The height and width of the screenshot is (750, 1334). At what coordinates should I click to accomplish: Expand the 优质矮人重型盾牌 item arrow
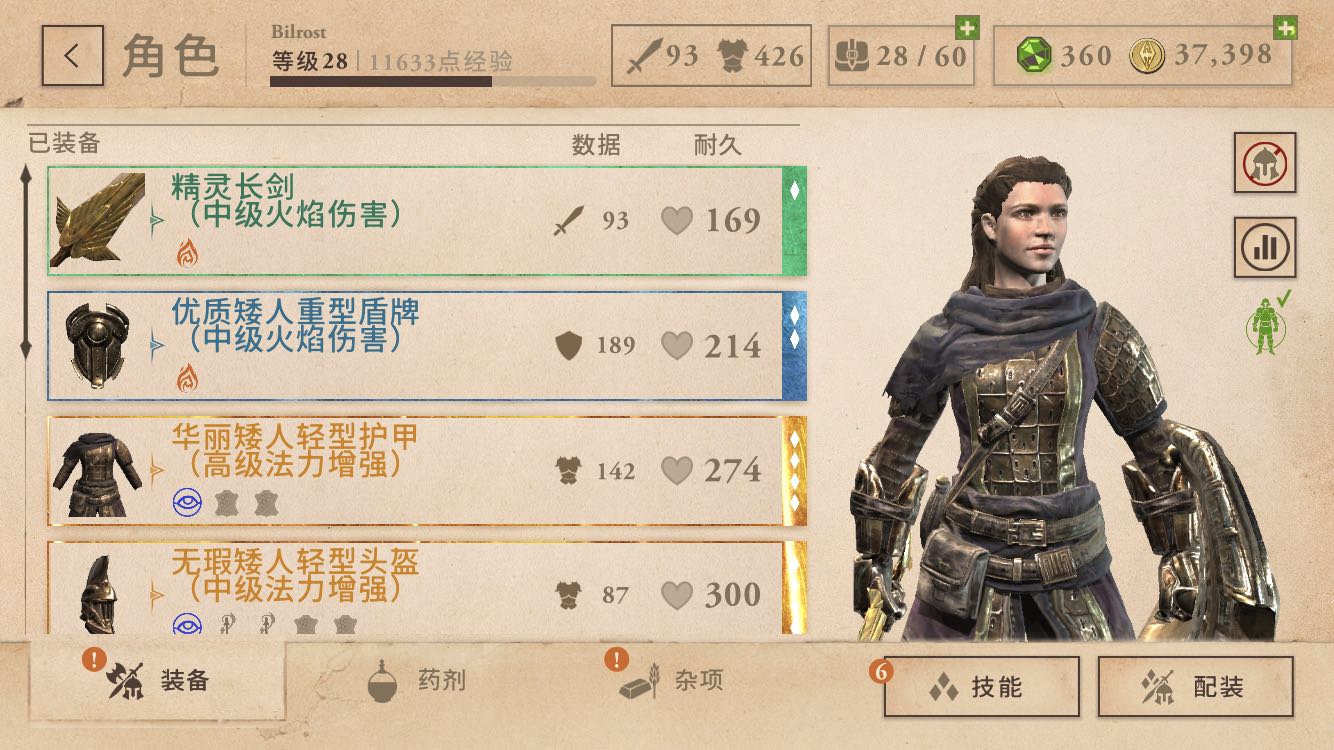[x=157, y=345]
